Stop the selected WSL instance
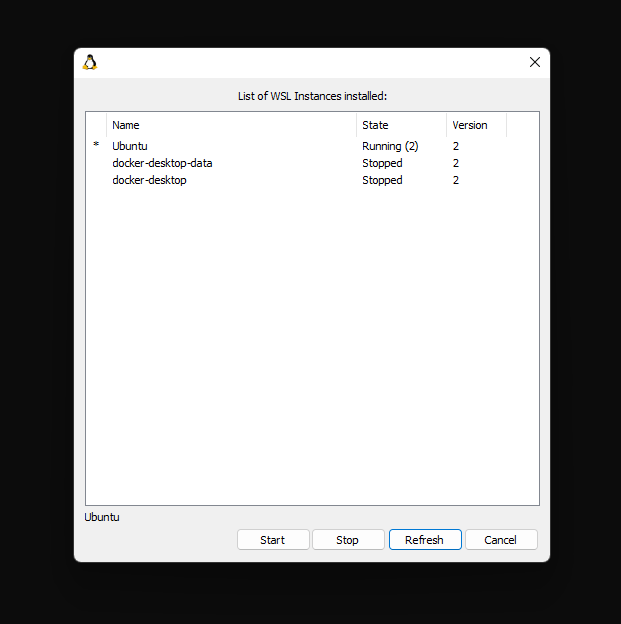Viewport: 621px width, 624px height. 348,540
